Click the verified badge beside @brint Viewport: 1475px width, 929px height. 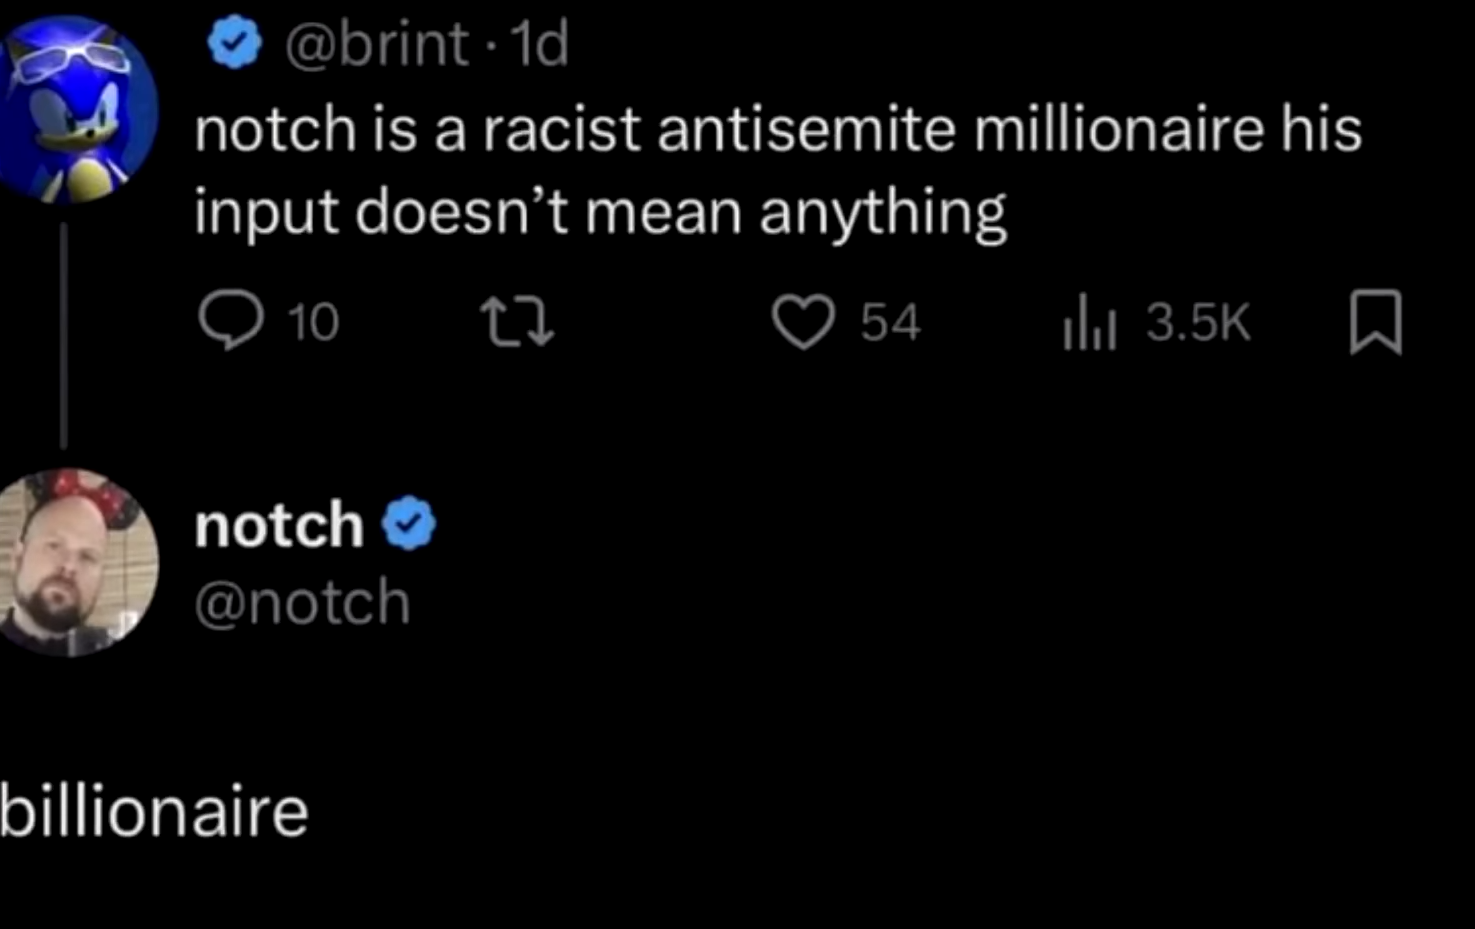pyautogui.click(x=234, y=44)
